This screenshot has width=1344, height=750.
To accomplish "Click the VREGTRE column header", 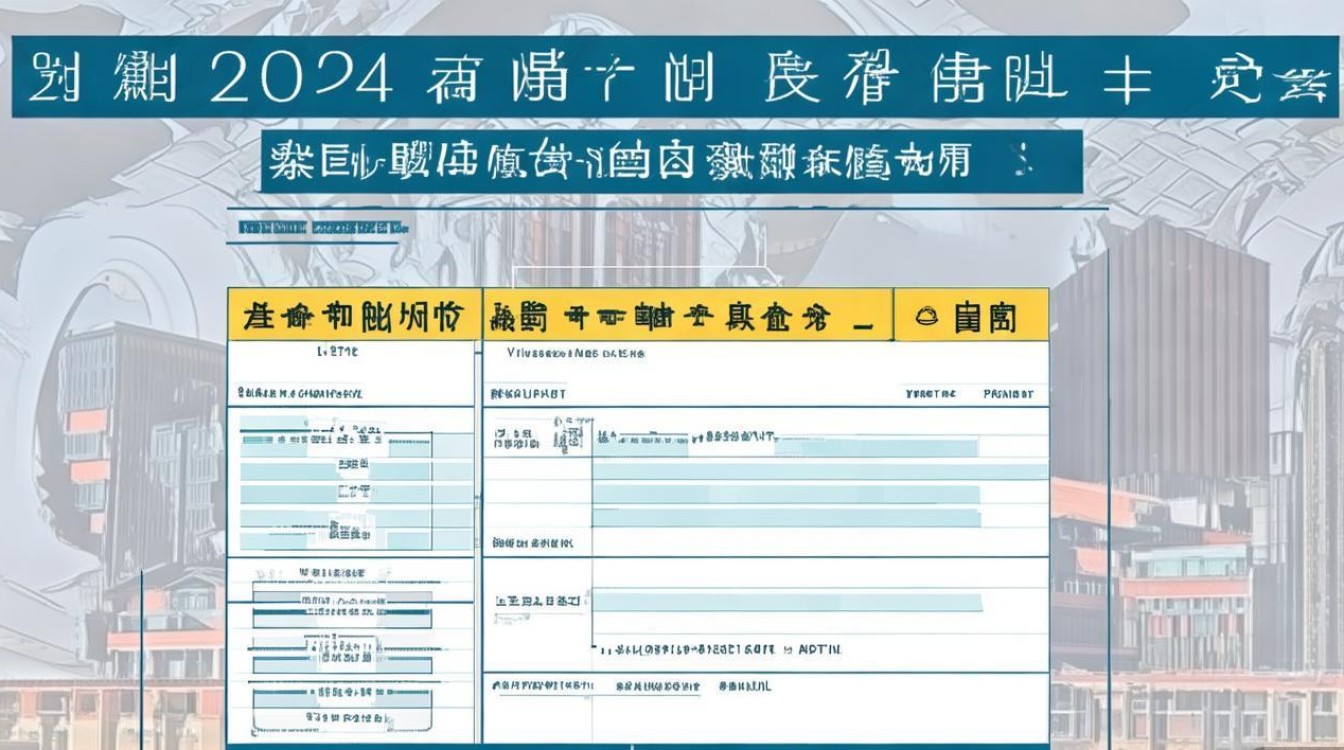I will pos(930,394).
